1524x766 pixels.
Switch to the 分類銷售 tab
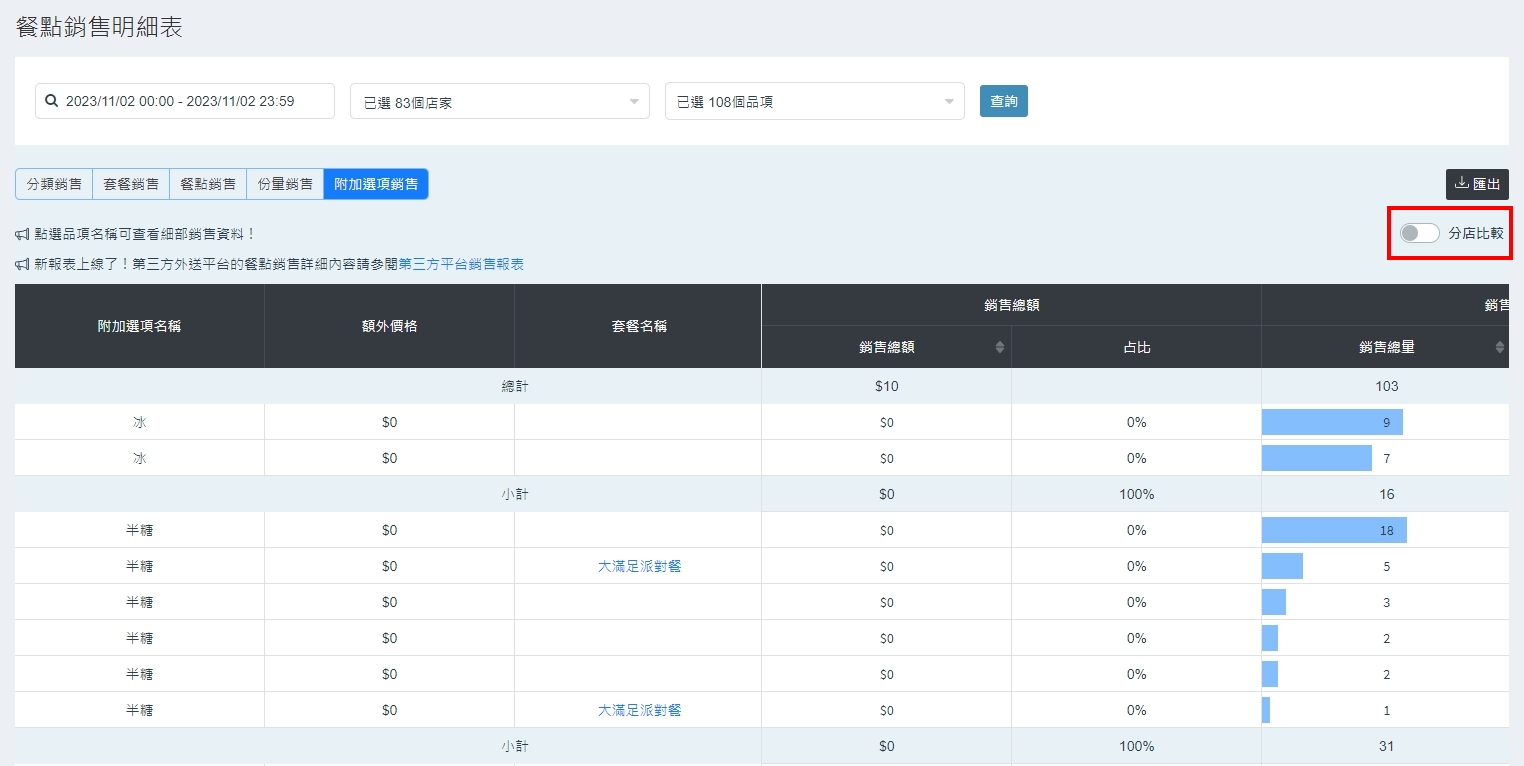click(54, 184)
